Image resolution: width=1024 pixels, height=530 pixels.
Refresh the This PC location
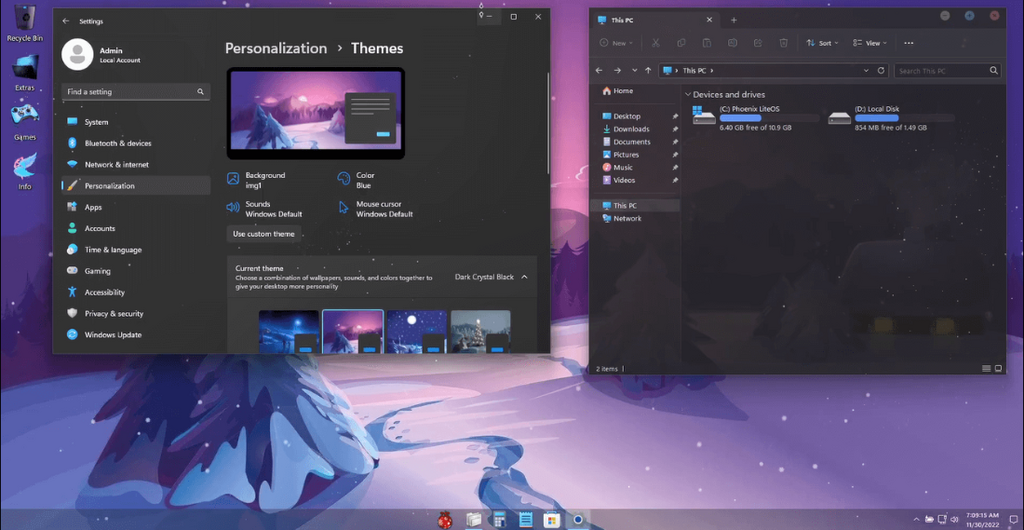pos(881,70)
